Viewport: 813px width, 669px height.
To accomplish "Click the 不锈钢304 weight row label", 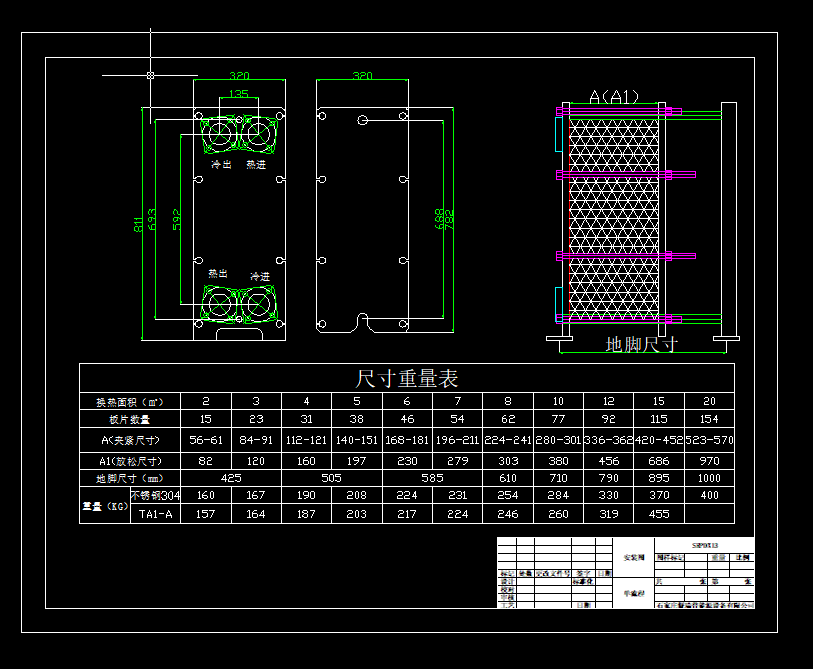I will 156,495.
